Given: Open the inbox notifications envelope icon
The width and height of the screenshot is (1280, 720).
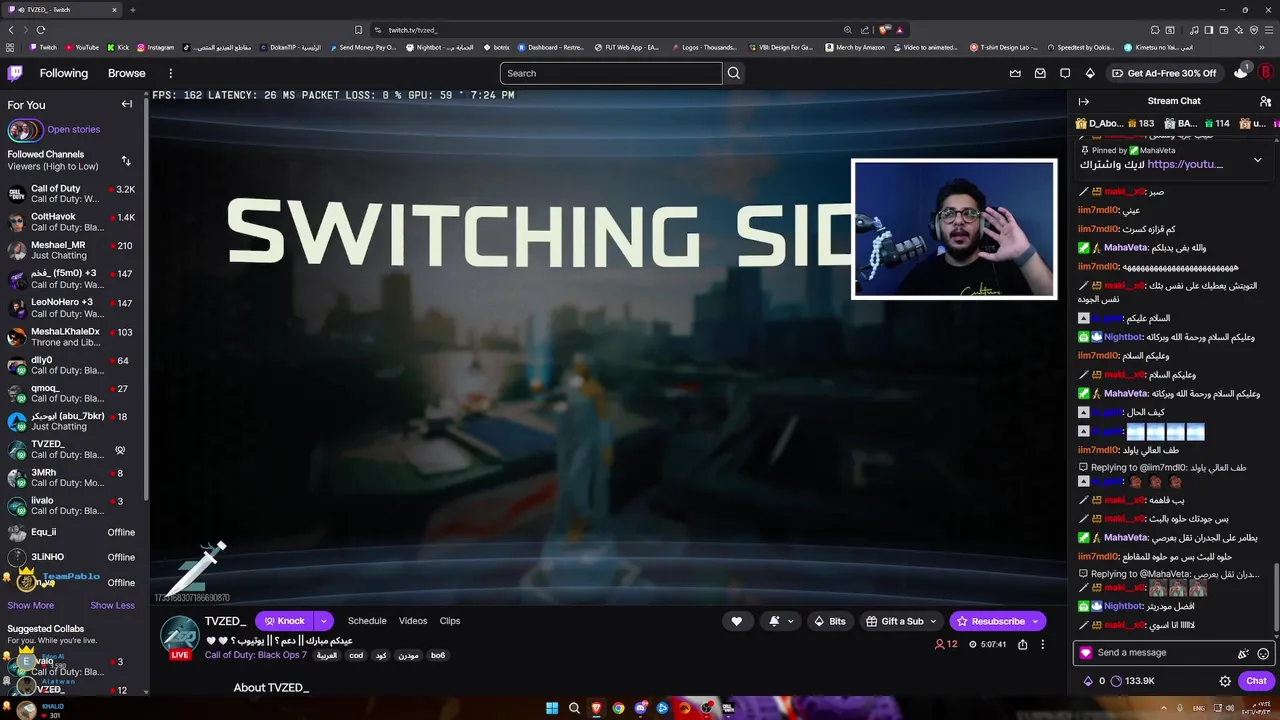Looking at the screenshot, I should click(x=1040, y=73).
